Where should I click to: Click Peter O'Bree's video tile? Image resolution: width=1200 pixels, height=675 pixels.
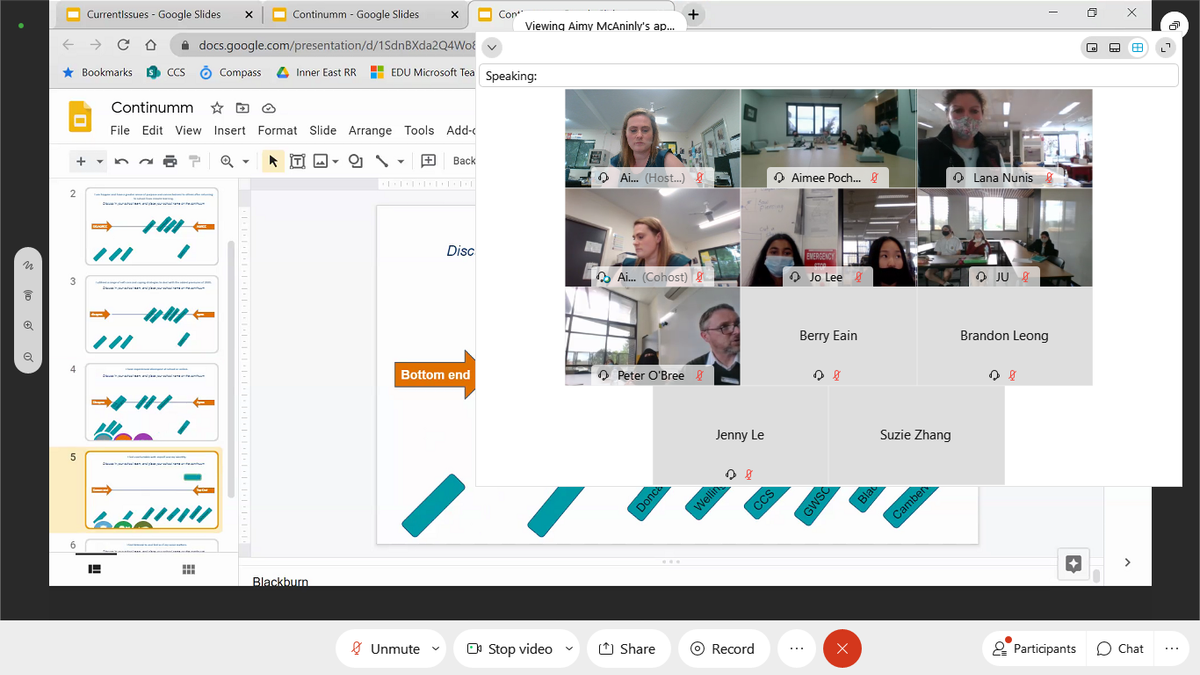point(652,336)
